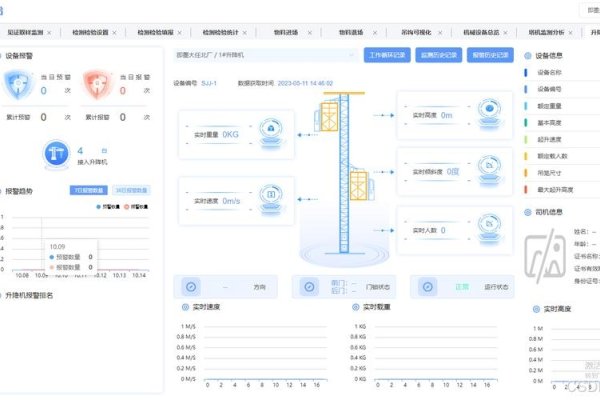
Task: Close the 检测检验统计 tab
Action: (245, 33)
